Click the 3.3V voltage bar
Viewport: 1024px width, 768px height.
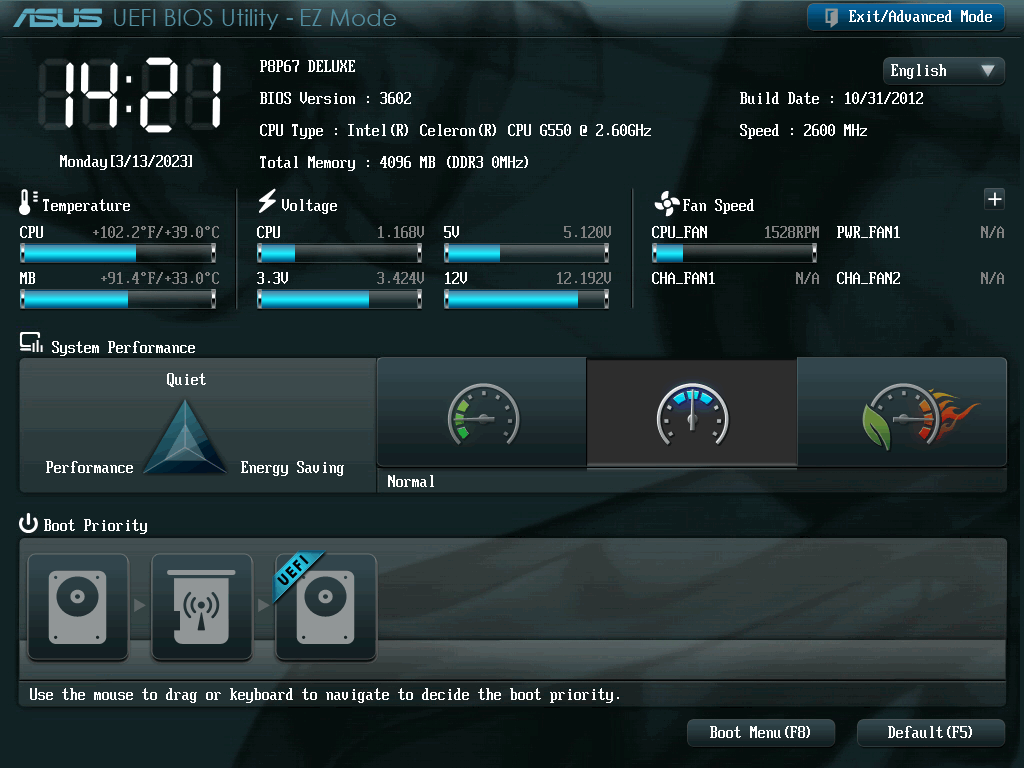340,299
